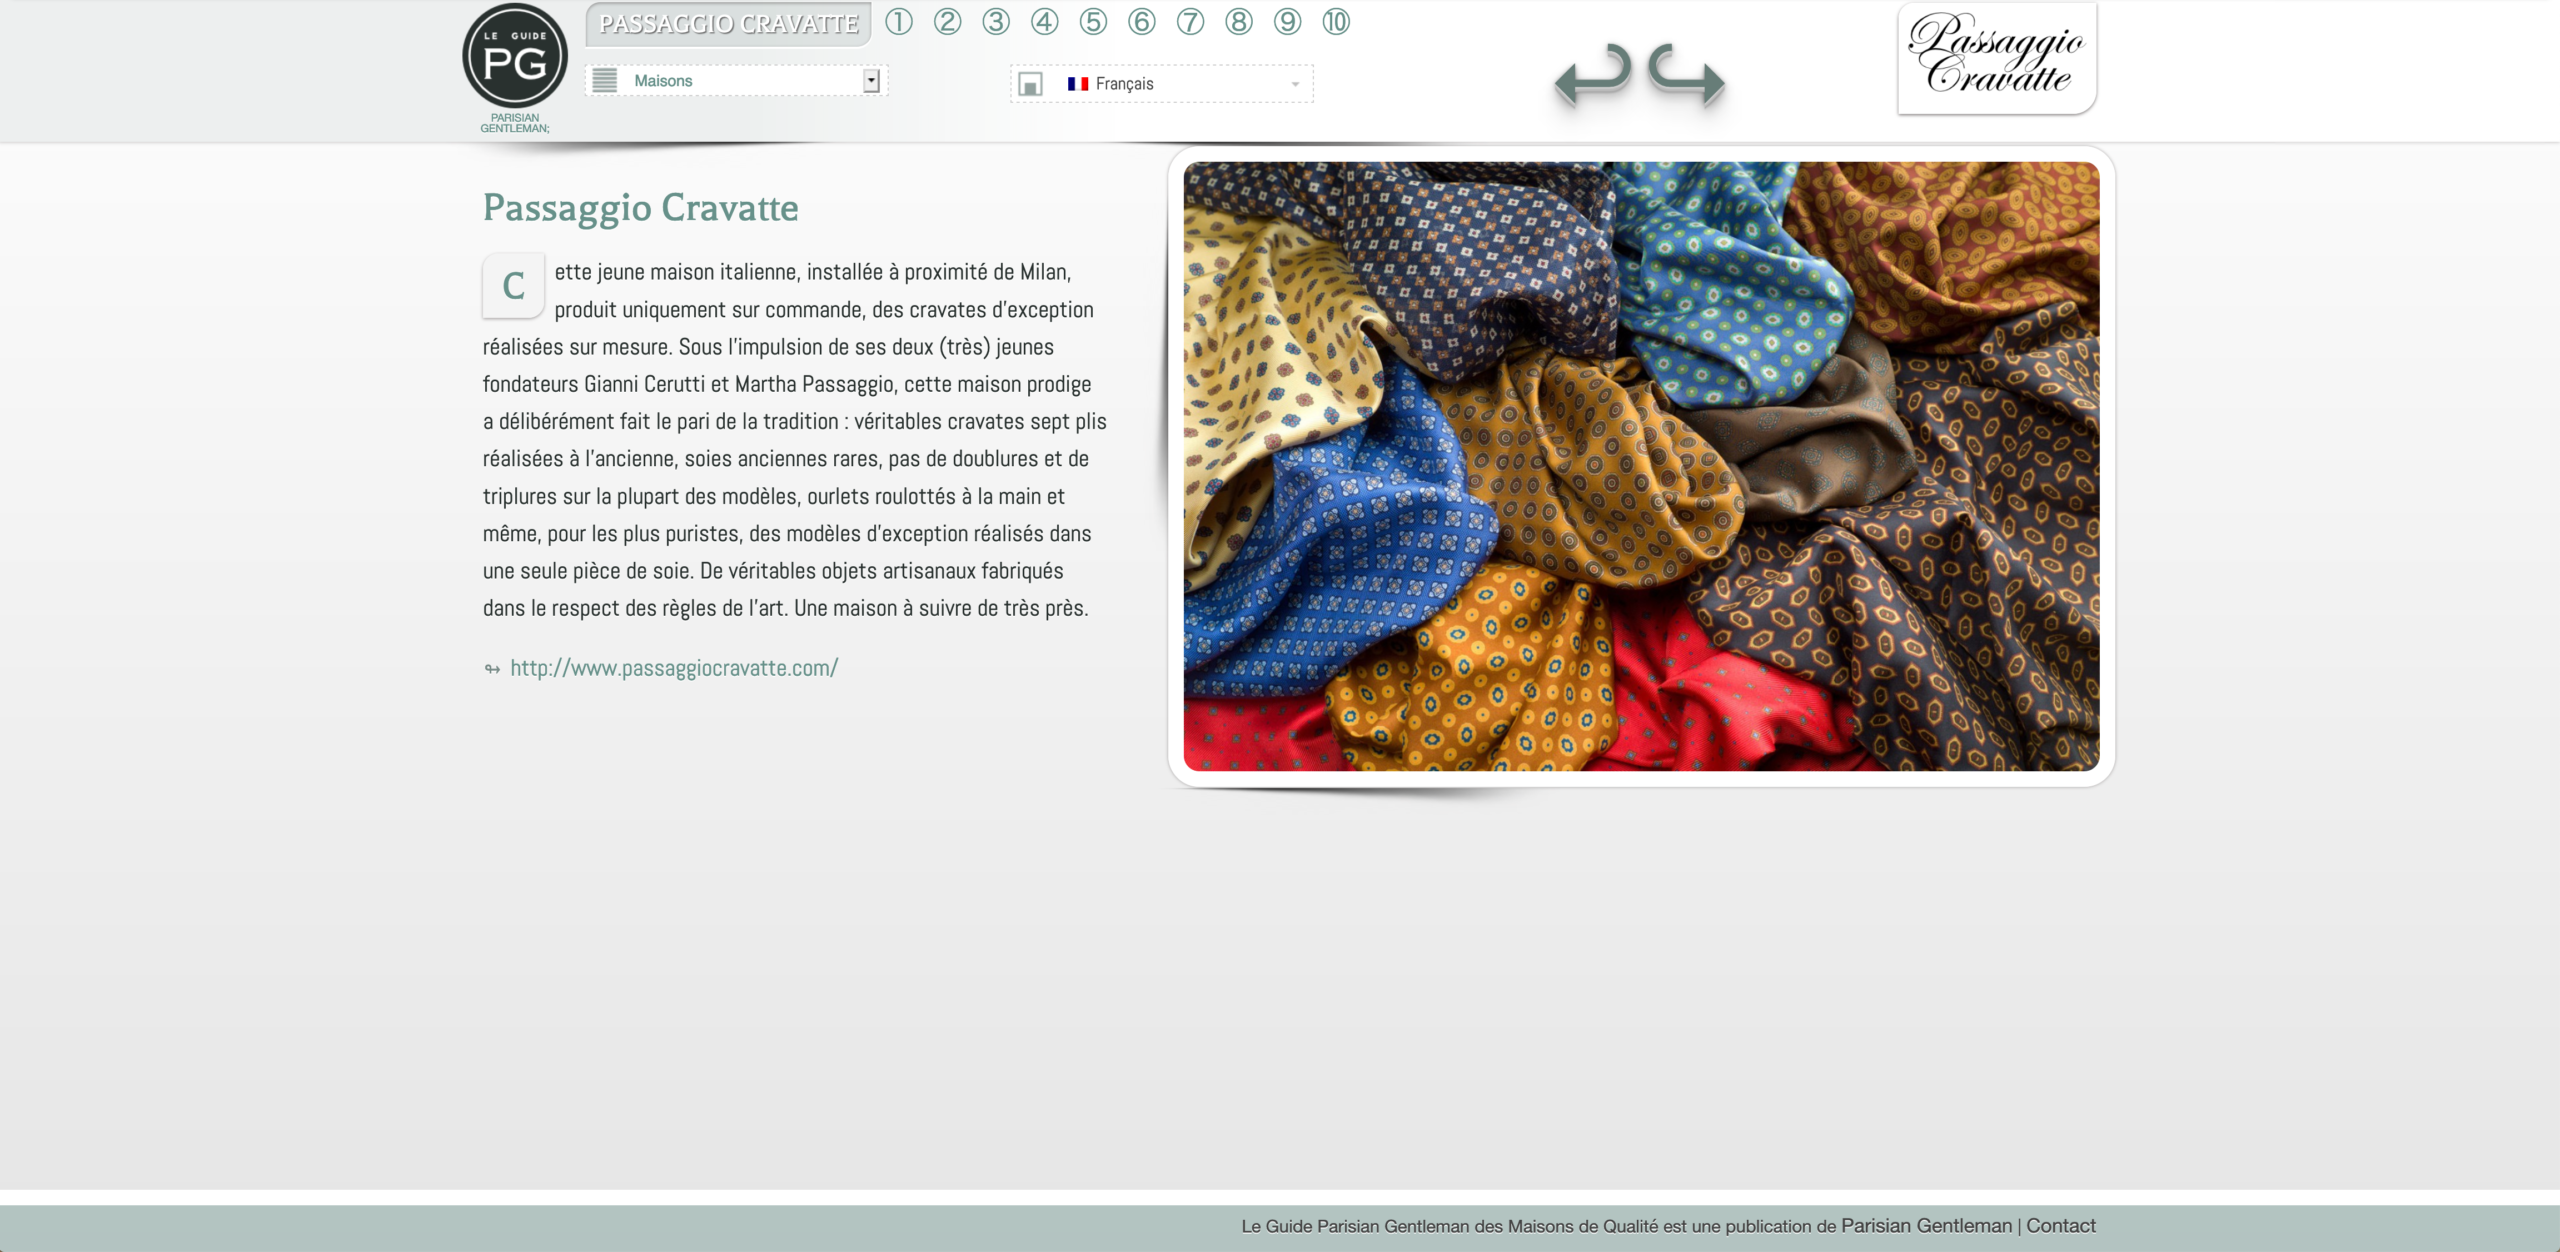Click the previous page curved arrow
The height and width of the screenshot is (1252, 2560).
pyautogui.click(x=1593, y=75)
